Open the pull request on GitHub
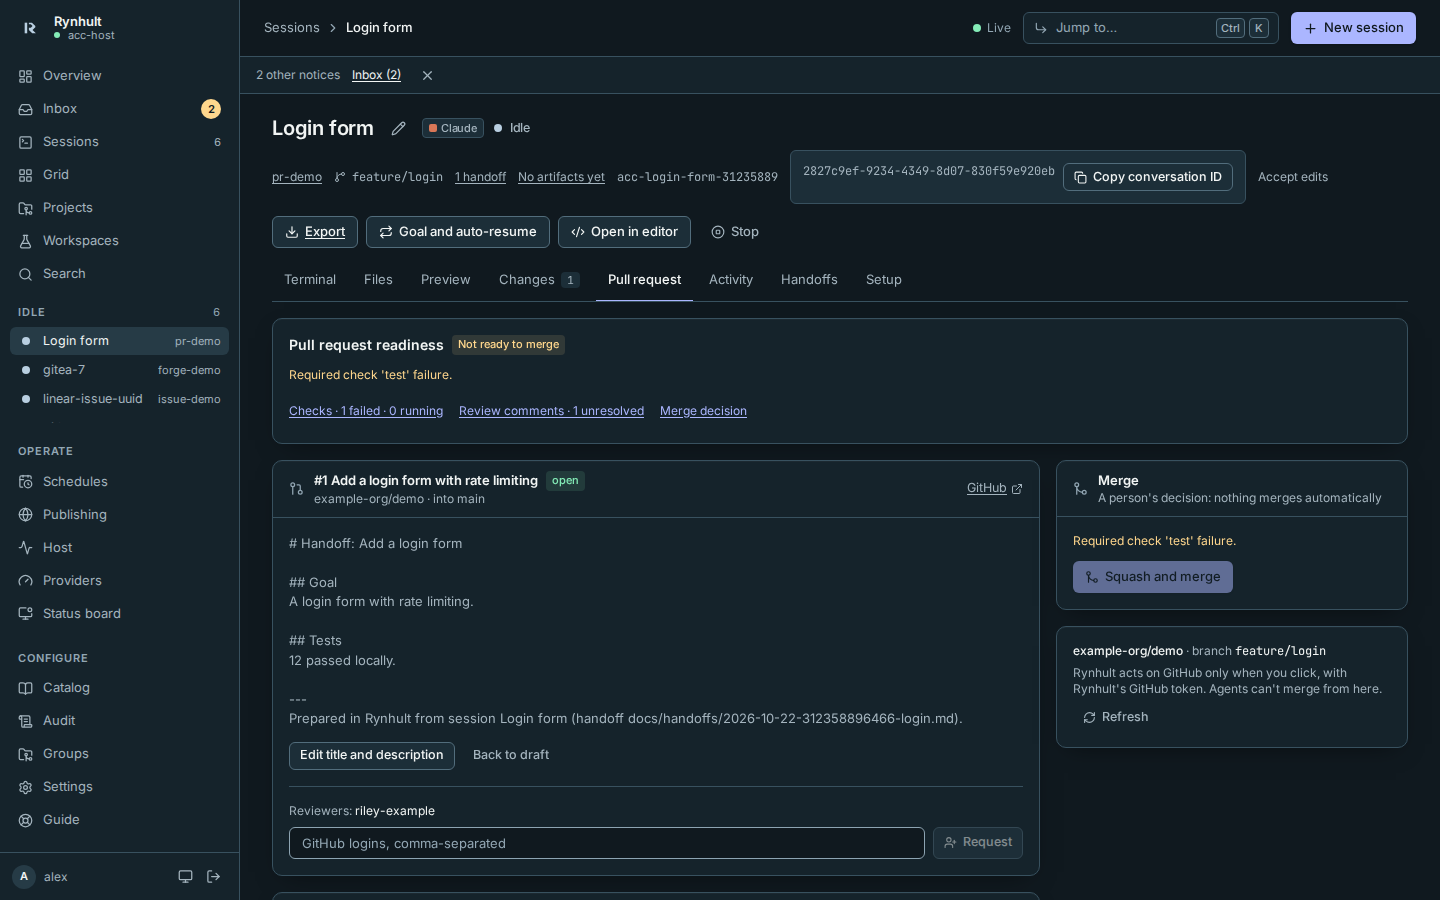 (994, 489)
